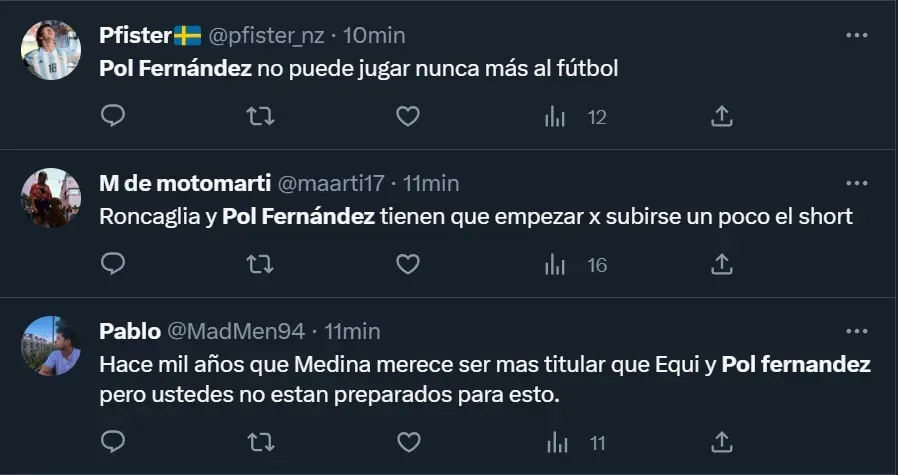Open more options on motomarti's tweet
Image resolution: width=898 pixels, height=475 pixels.
point(857,183)
